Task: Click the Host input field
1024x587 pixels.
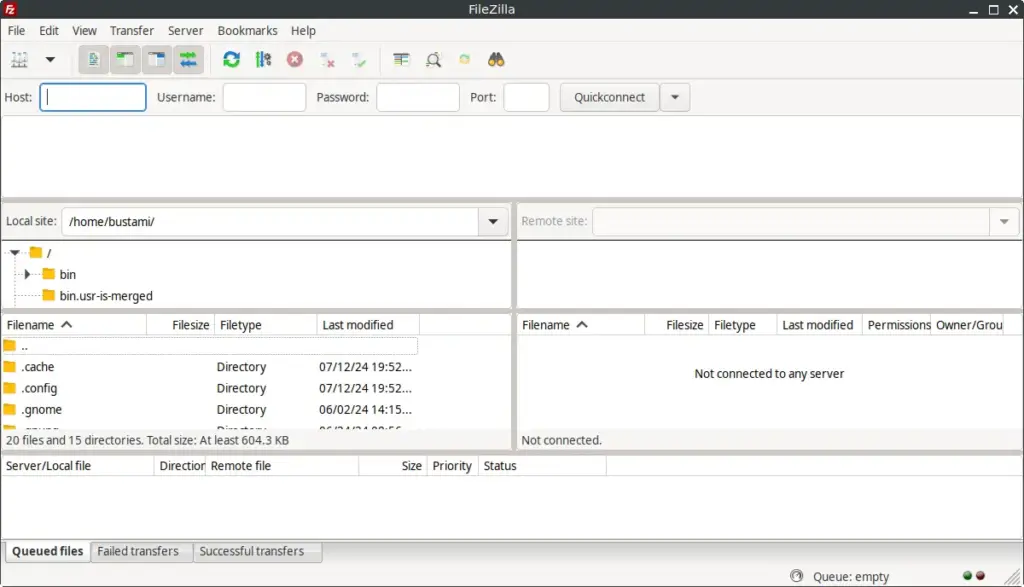Action: point(92,97)
